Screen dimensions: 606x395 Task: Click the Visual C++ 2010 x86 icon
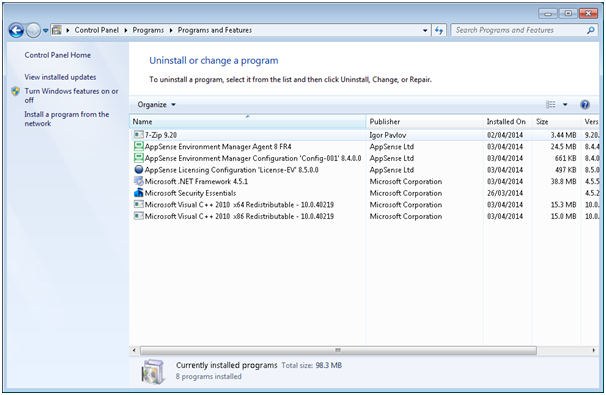tap(138, 216)
